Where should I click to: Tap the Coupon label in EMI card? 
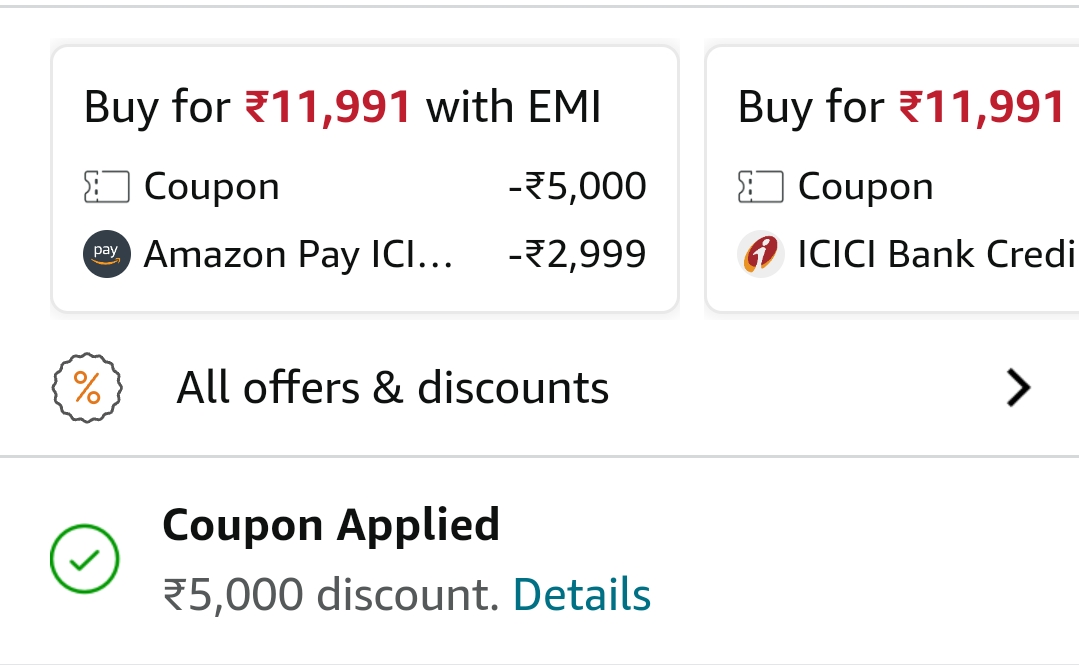point(212,187)
